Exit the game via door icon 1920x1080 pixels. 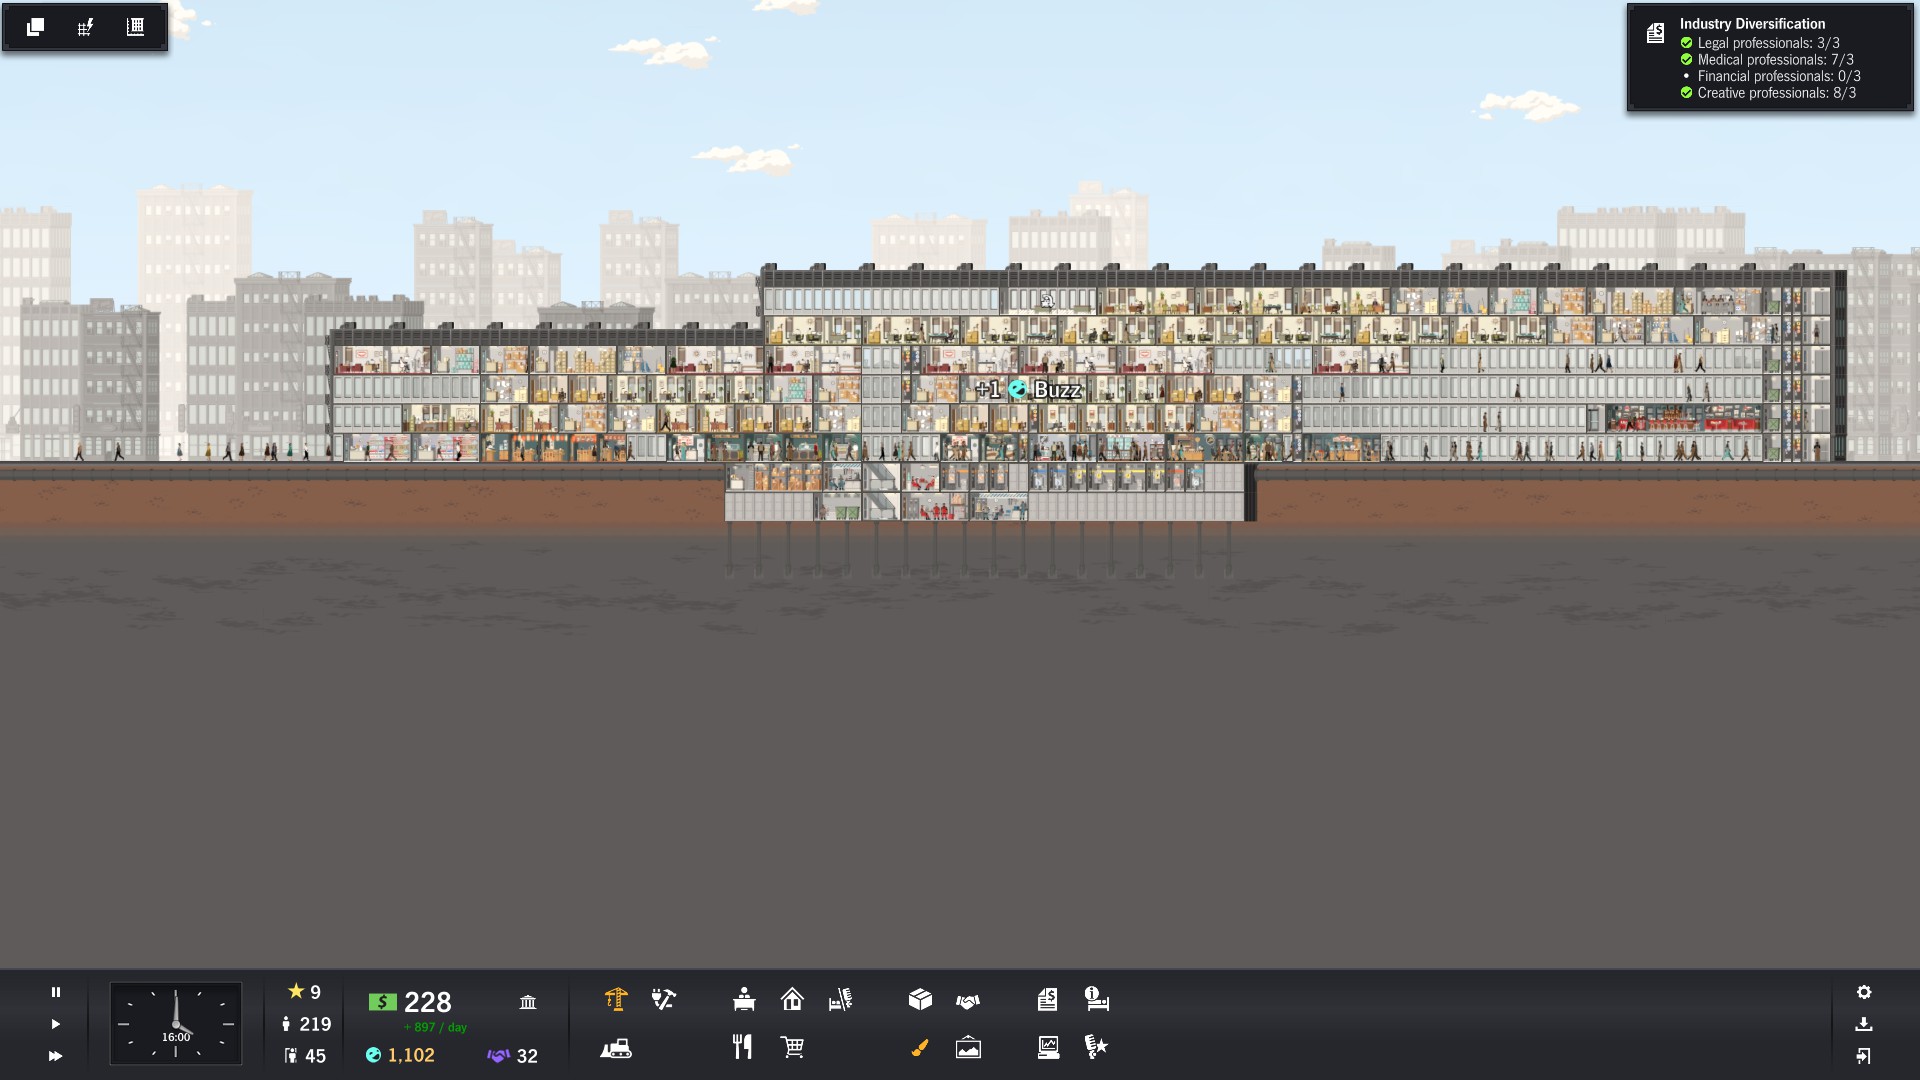pos(1864,1056)
